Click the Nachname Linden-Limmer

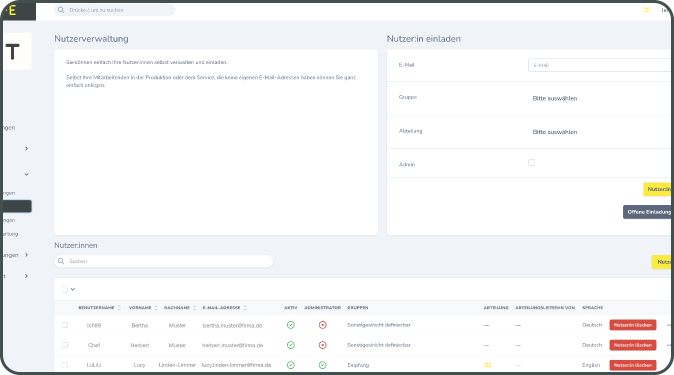click(177, 365)
